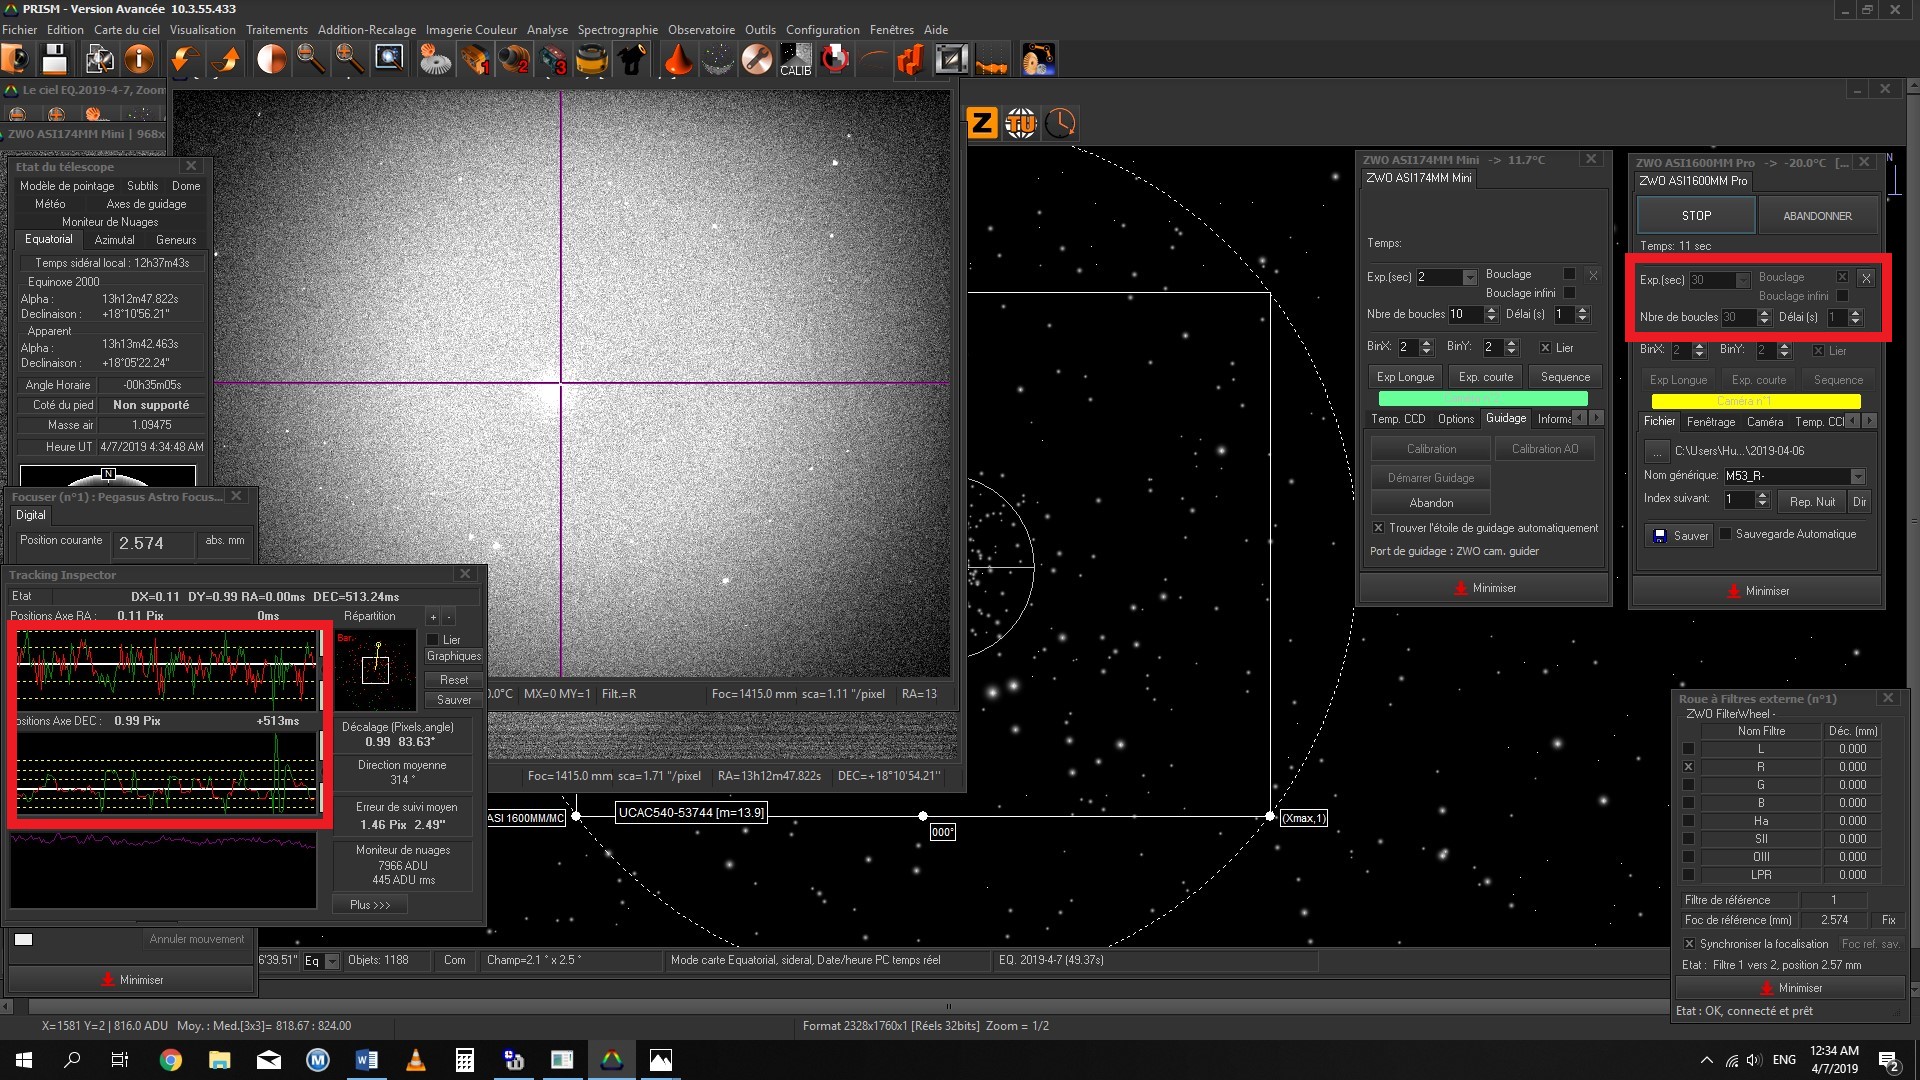Click the CALIB calibration icon
Image resolution: width=1920 pixels, height=1080 pixels.
pos(796,59)
